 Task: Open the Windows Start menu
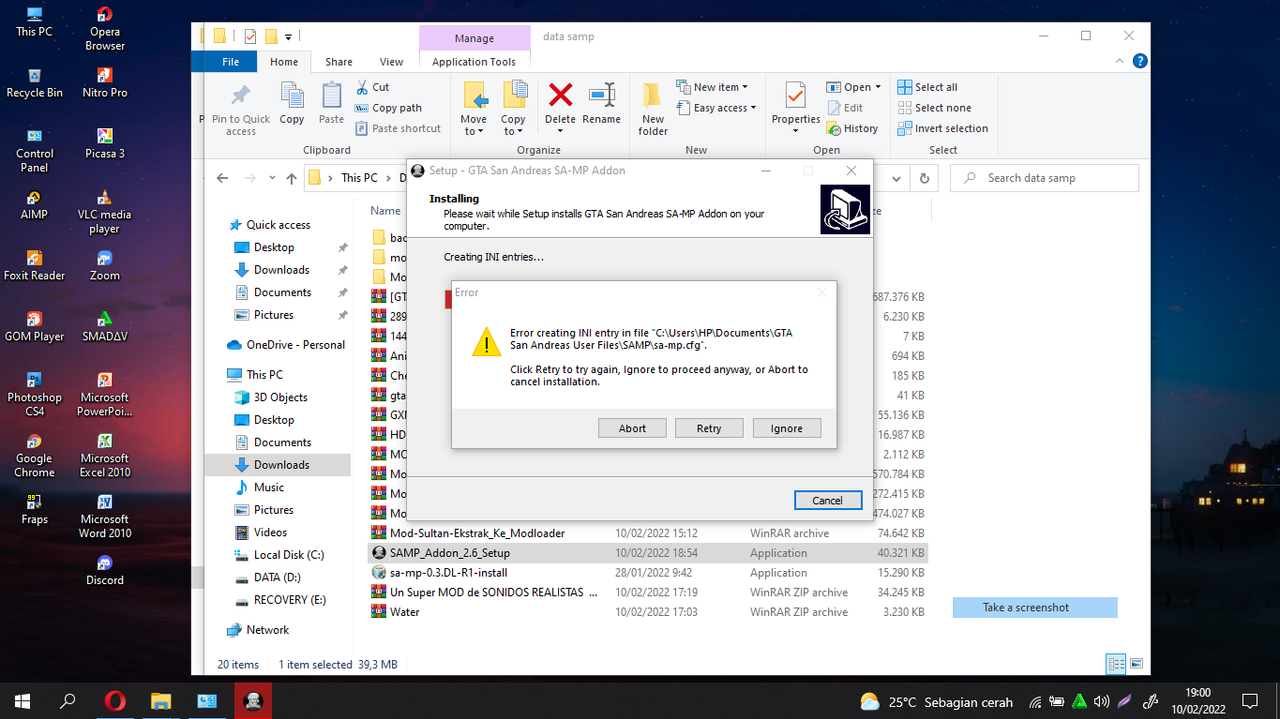click(22, 701)
